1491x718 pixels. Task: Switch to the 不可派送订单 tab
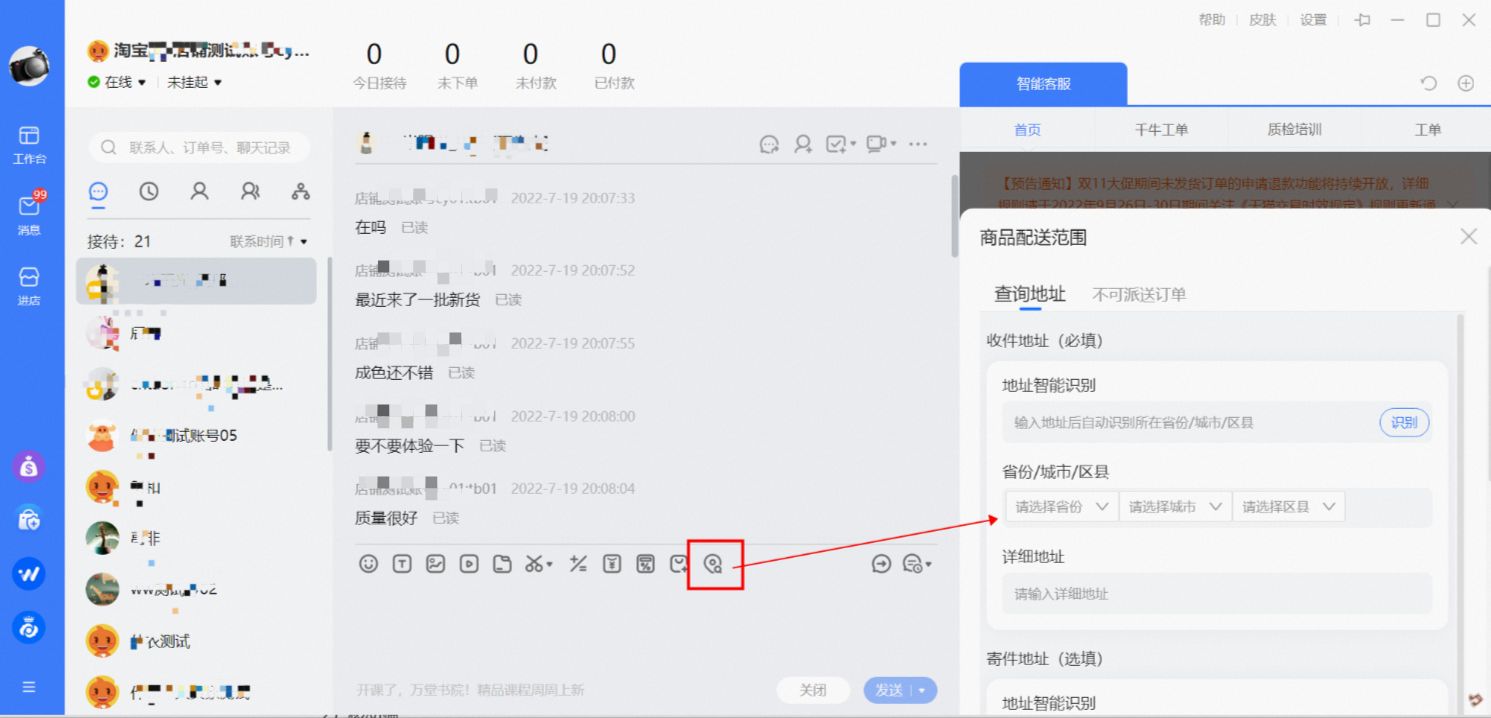1139,294
